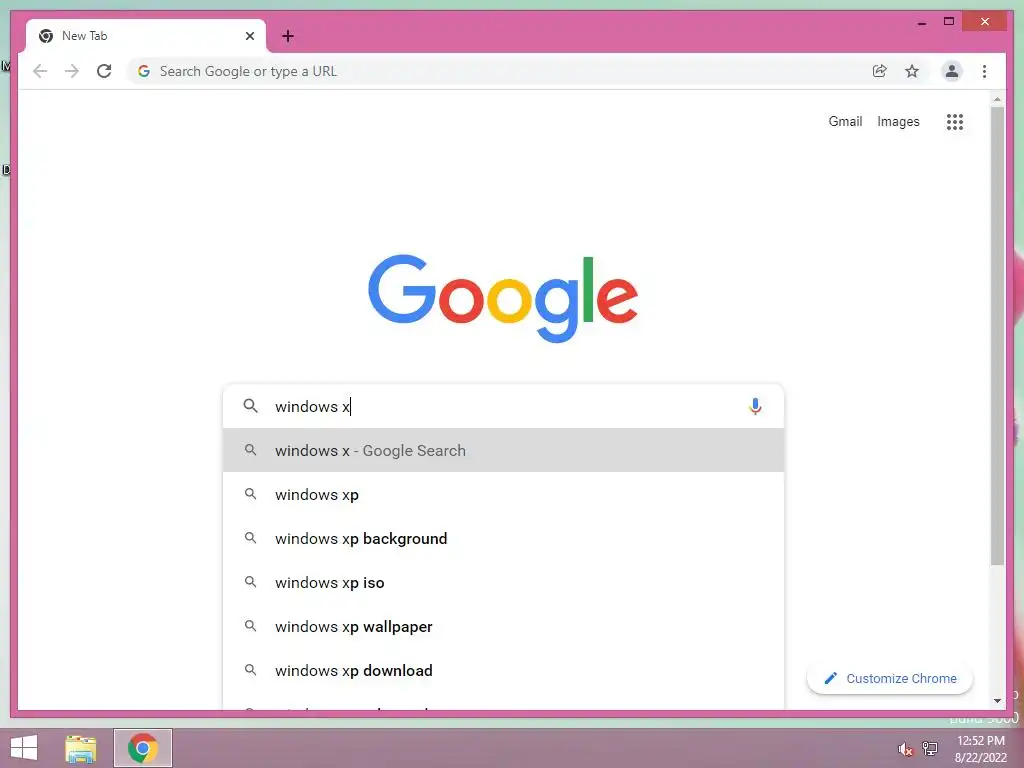This screenshot has width=1024, height=768.
Task: Click the browser forward arrow
Action: click(x=72, y=71)
